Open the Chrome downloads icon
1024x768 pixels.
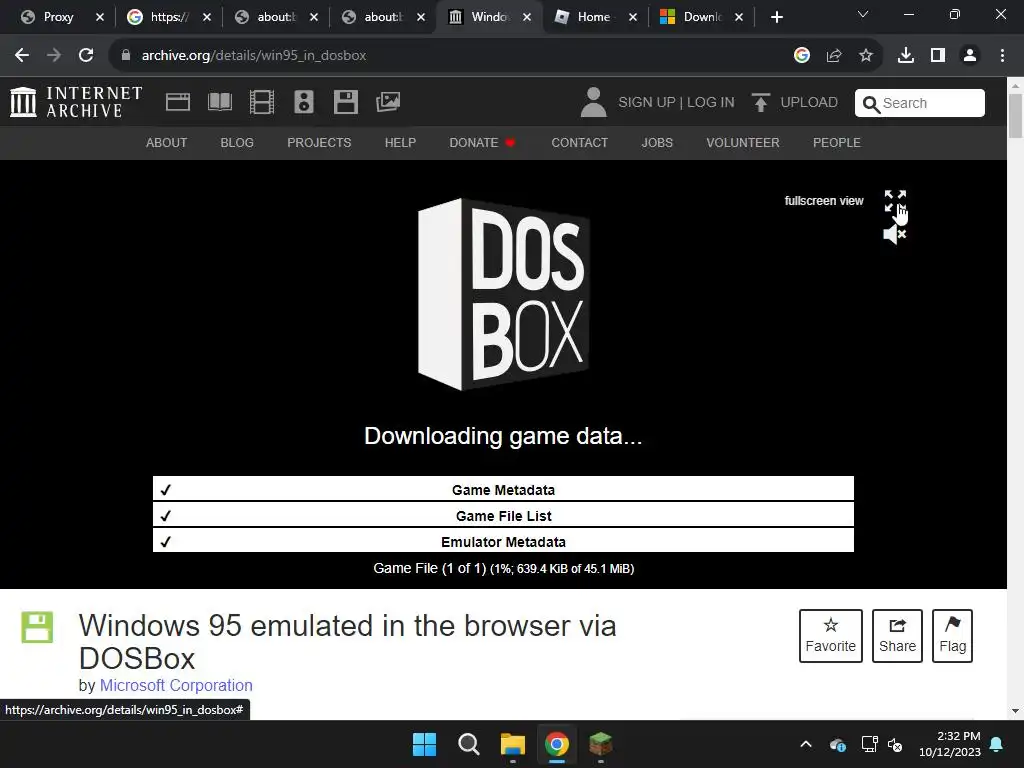pyautogui.click(x=906, y=56)
